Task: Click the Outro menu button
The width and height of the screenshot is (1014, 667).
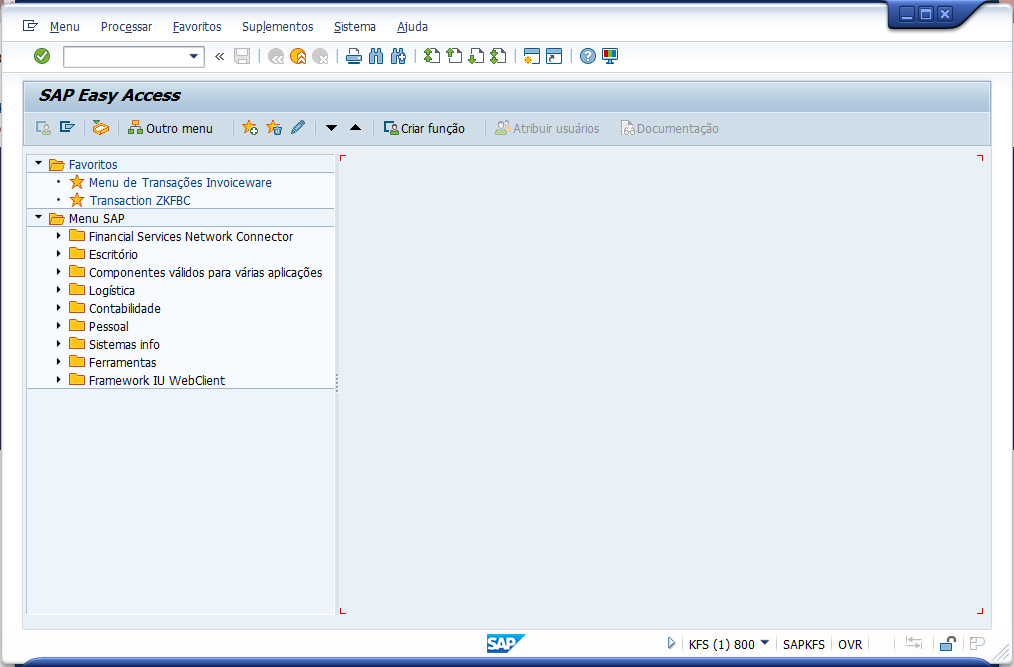Action: (170, 128)
